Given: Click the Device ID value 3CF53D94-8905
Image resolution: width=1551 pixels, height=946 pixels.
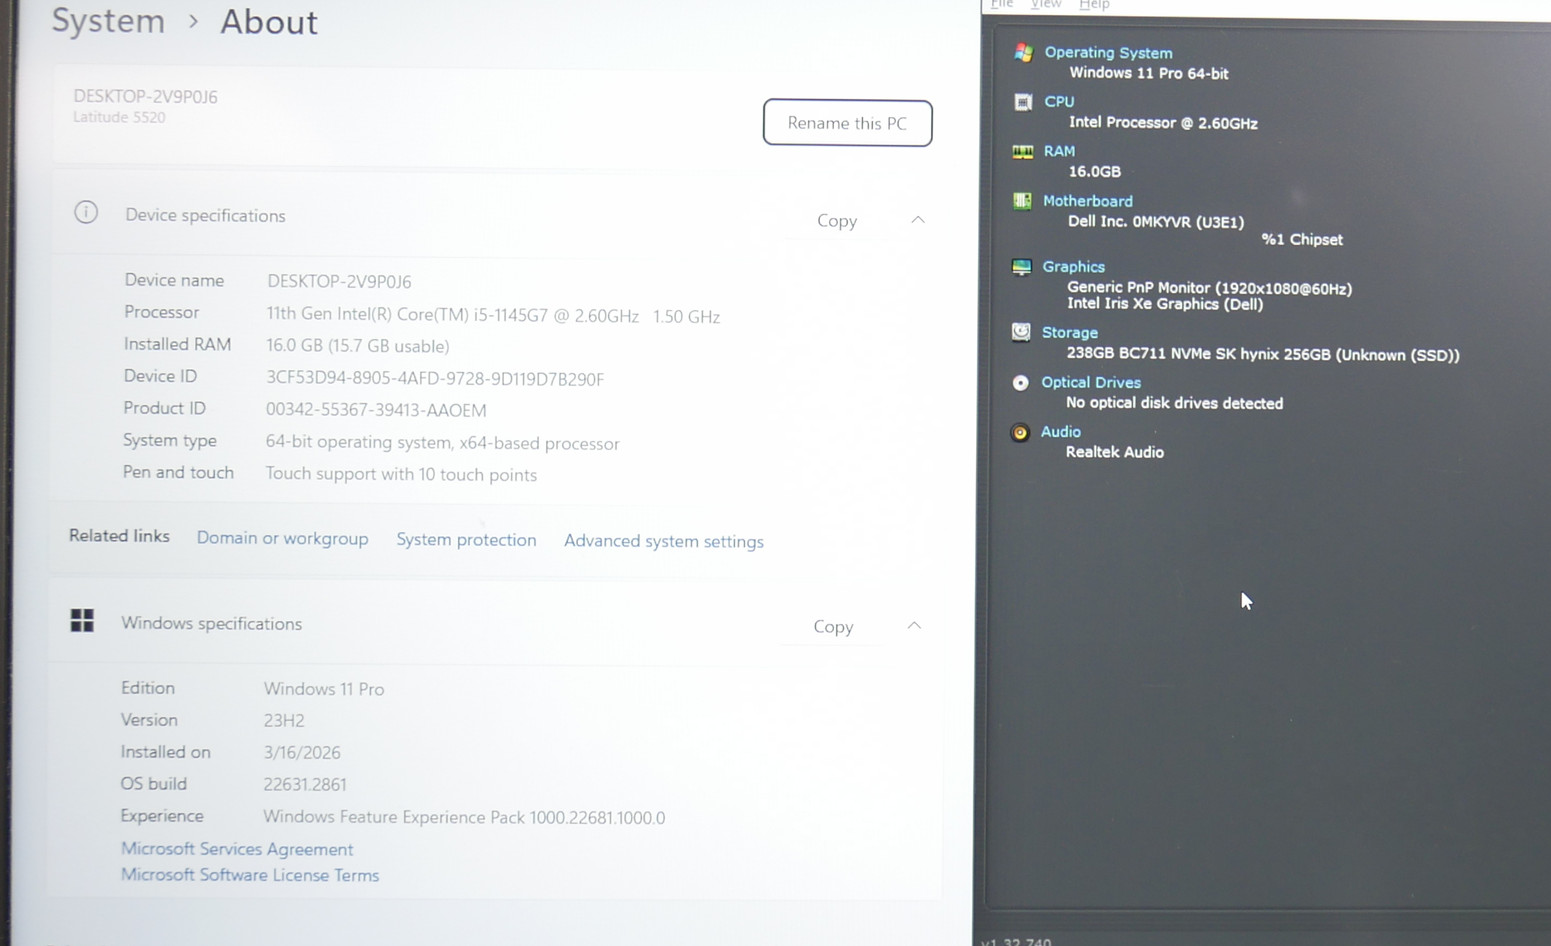Looking at the screenshot, I should tap(435, 379).
